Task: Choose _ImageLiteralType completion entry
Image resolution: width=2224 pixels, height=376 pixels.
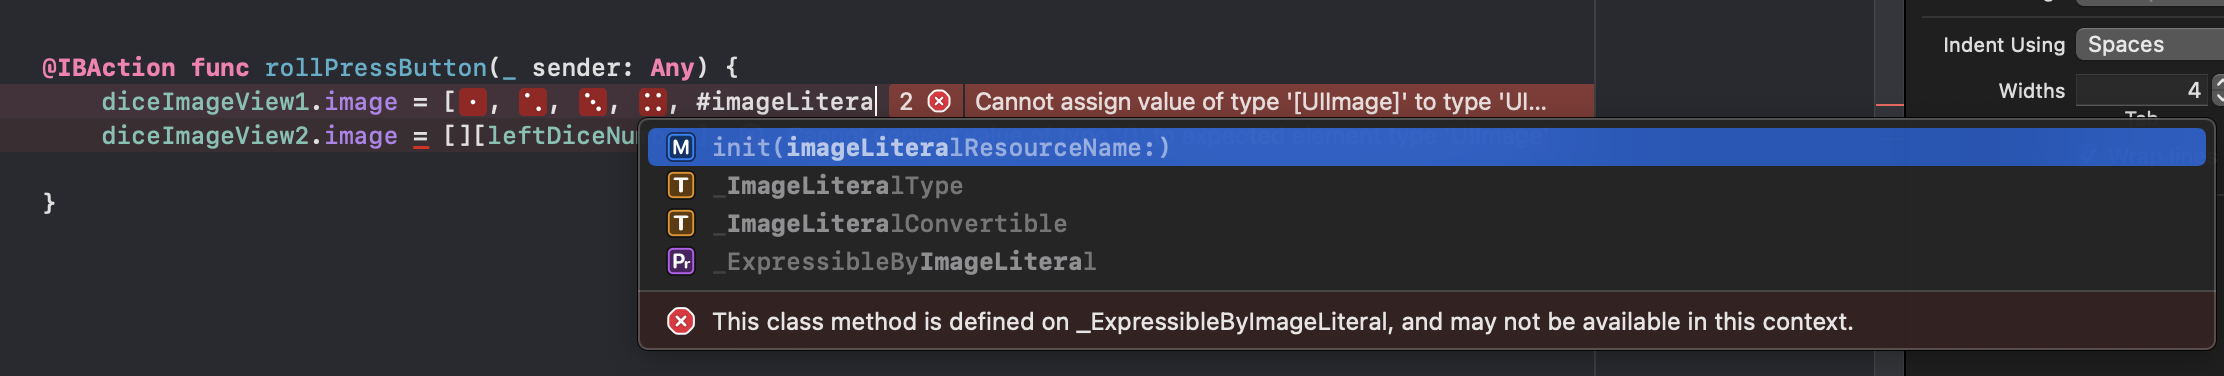Action: point(1426,185)
